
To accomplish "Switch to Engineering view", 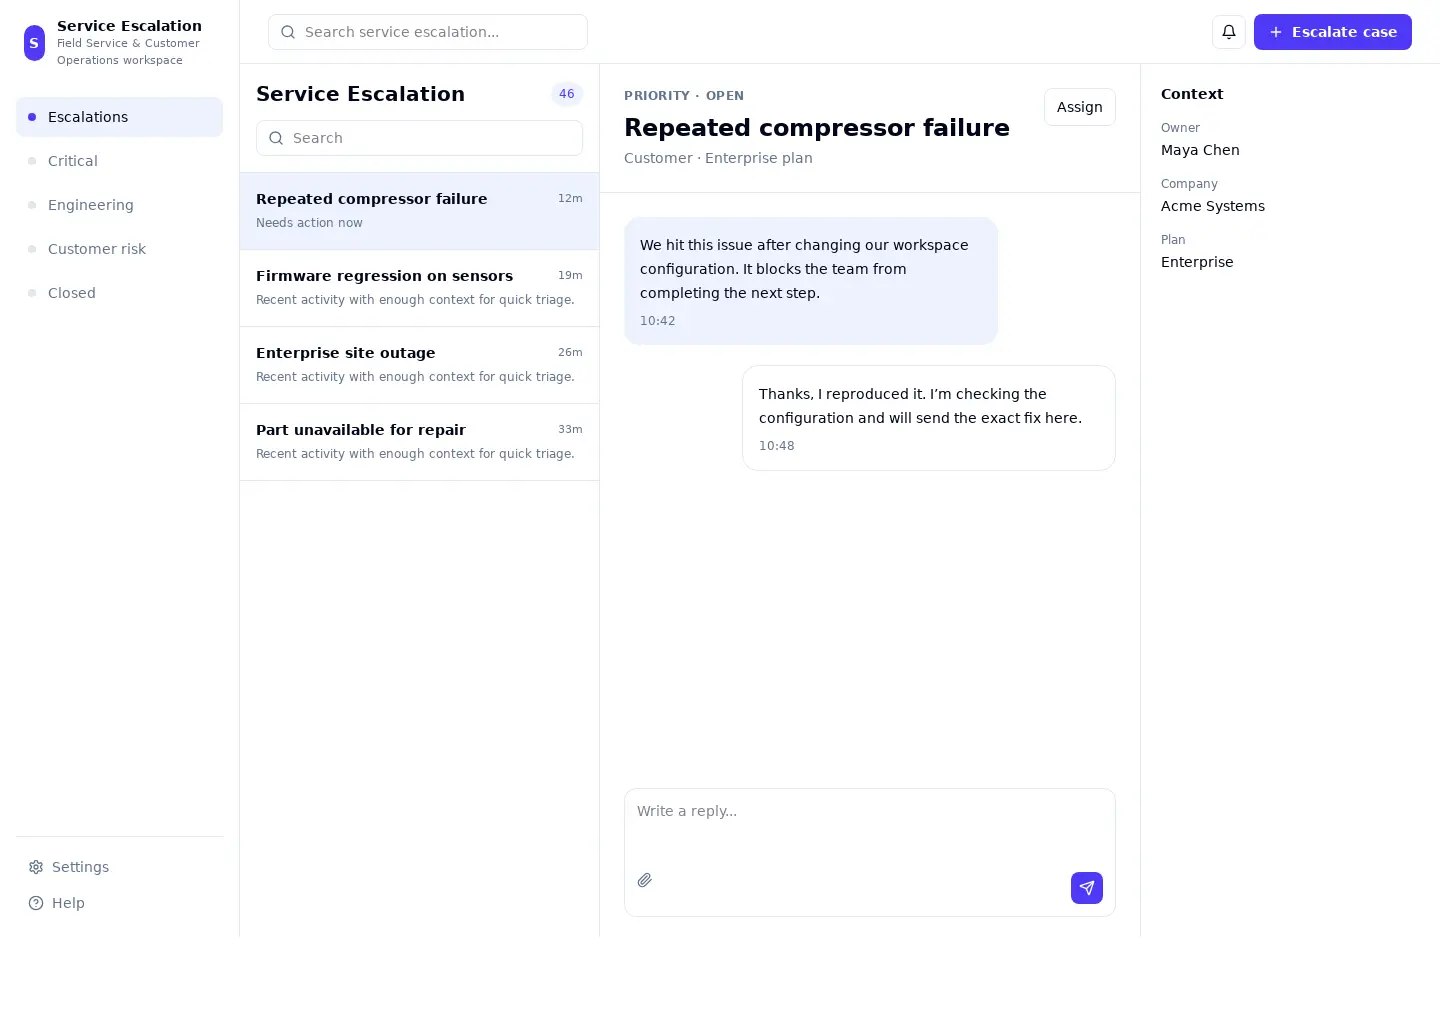I will pyautogui.click(x=119, y=205).
